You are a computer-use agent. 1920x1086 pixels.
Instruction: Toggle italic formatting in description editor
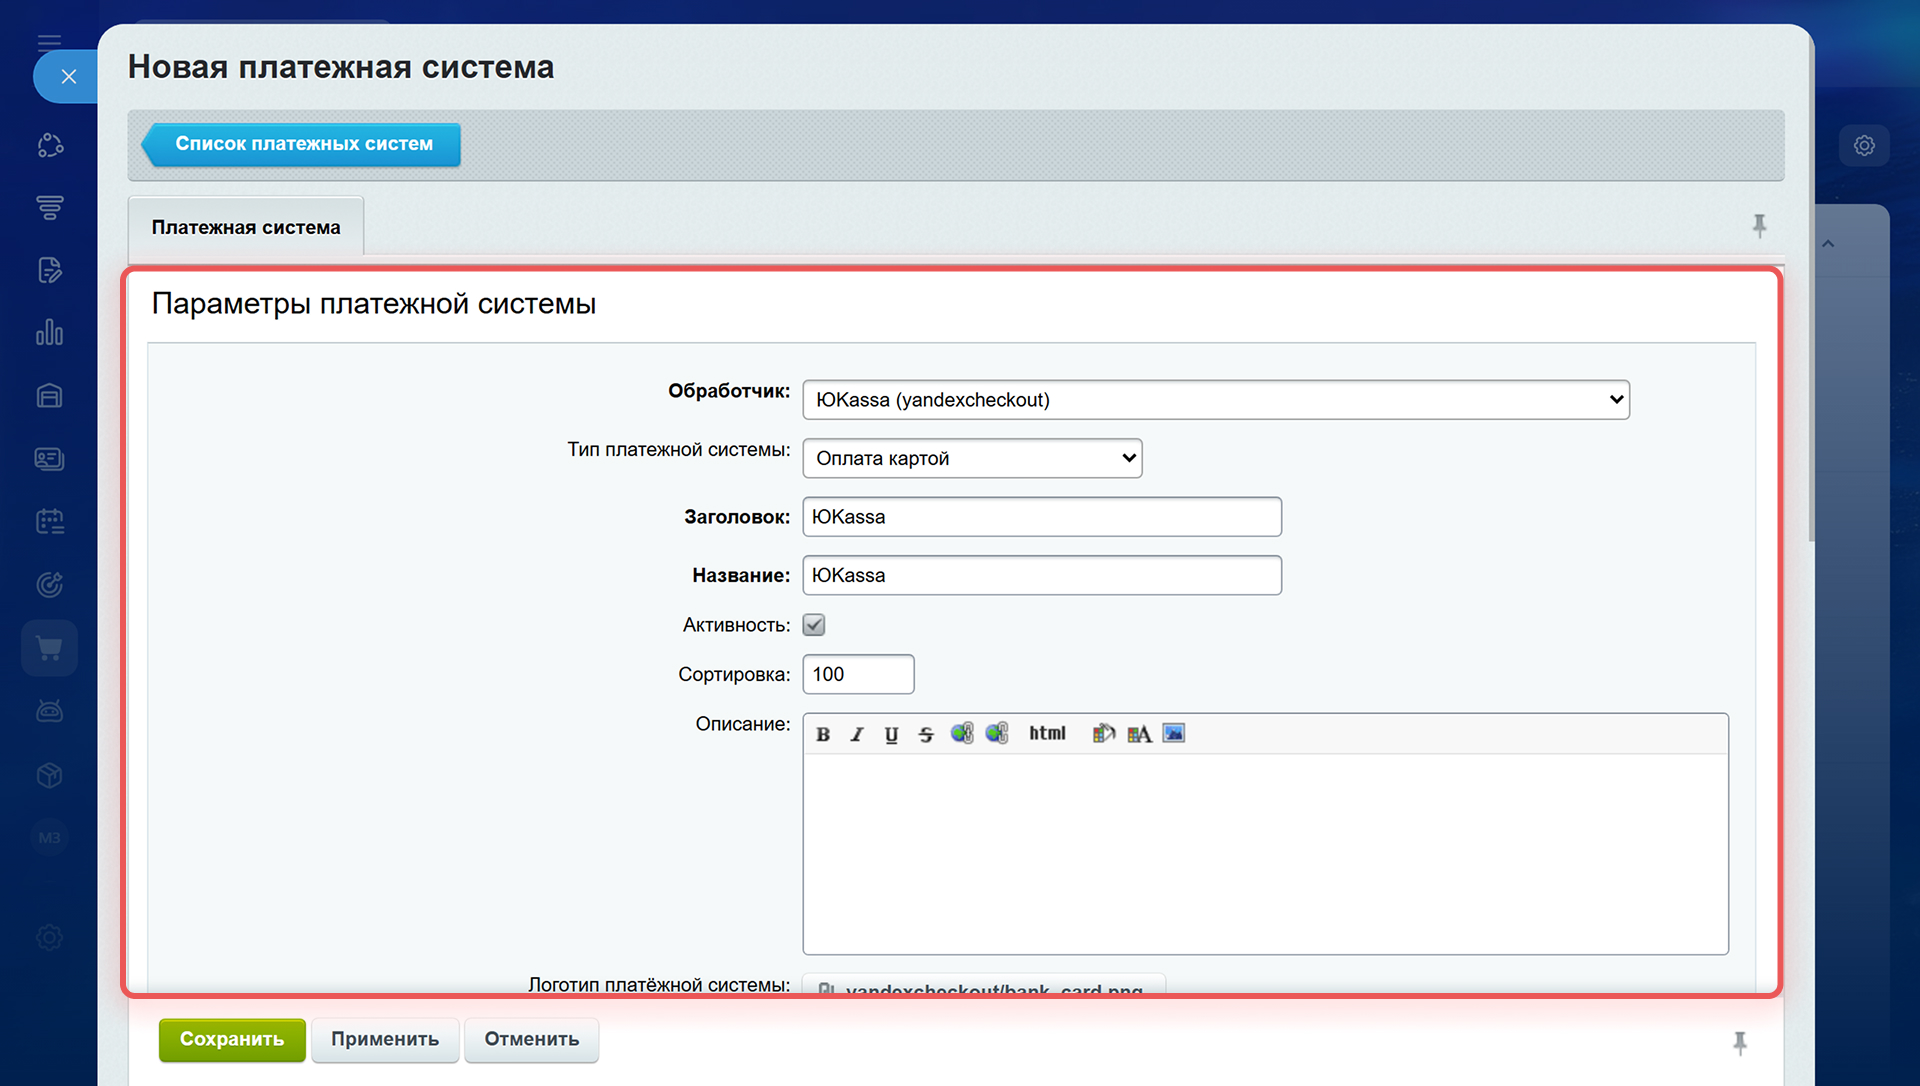(x=857, y=734)
